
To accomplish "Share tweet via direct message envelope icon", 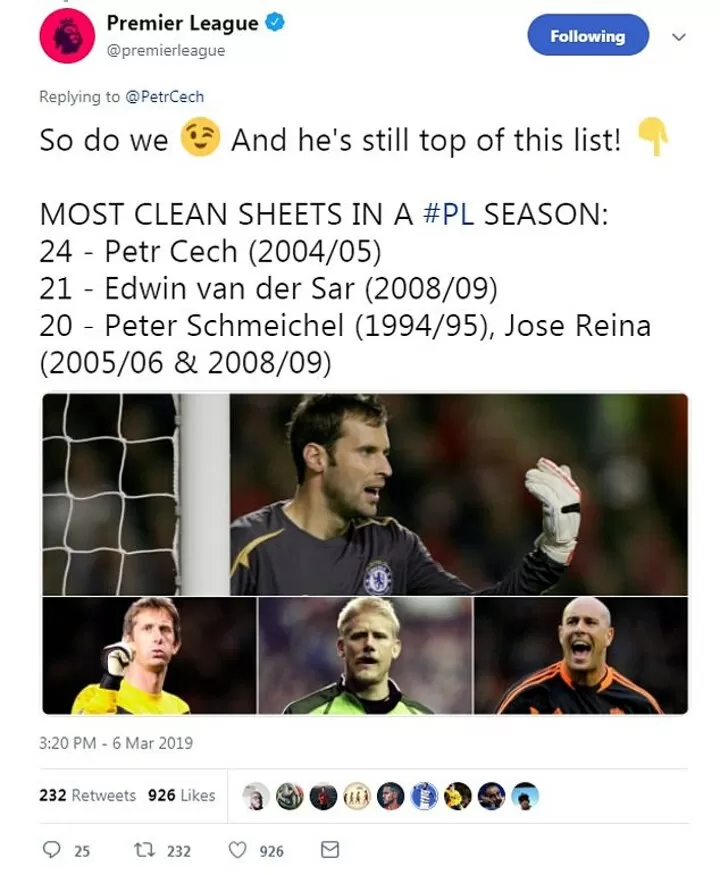I will click(329, 850).
